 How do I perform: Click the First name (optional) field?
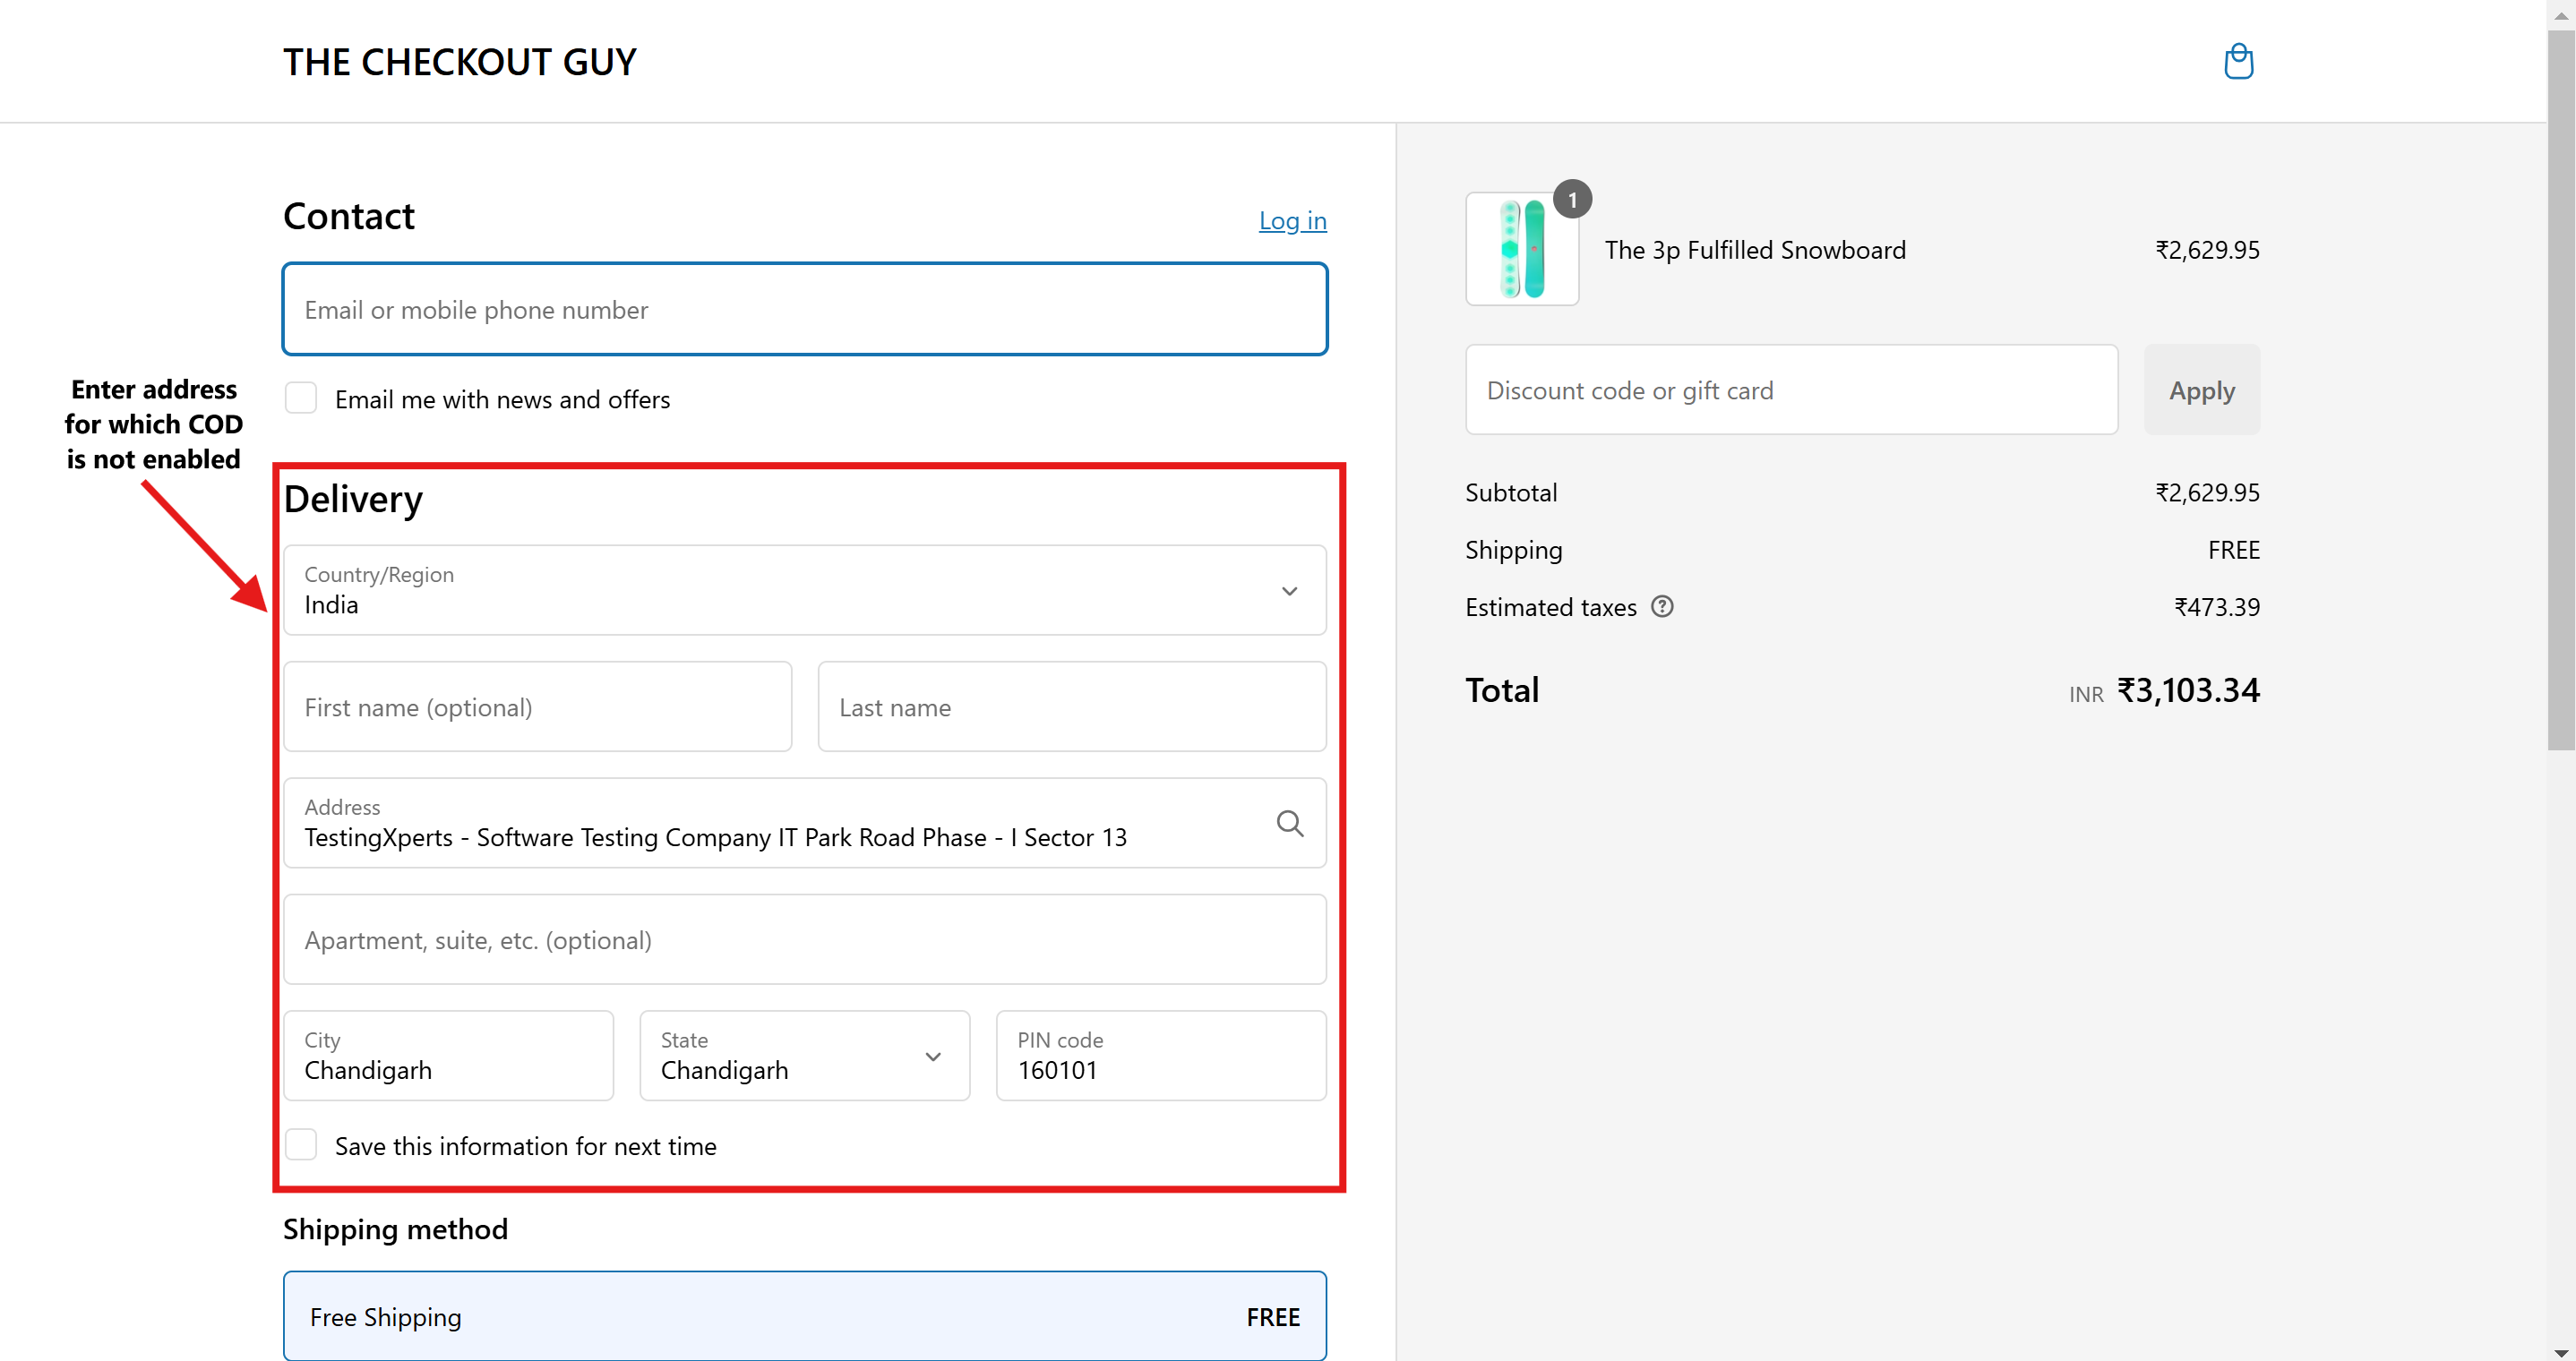point(537,707)
